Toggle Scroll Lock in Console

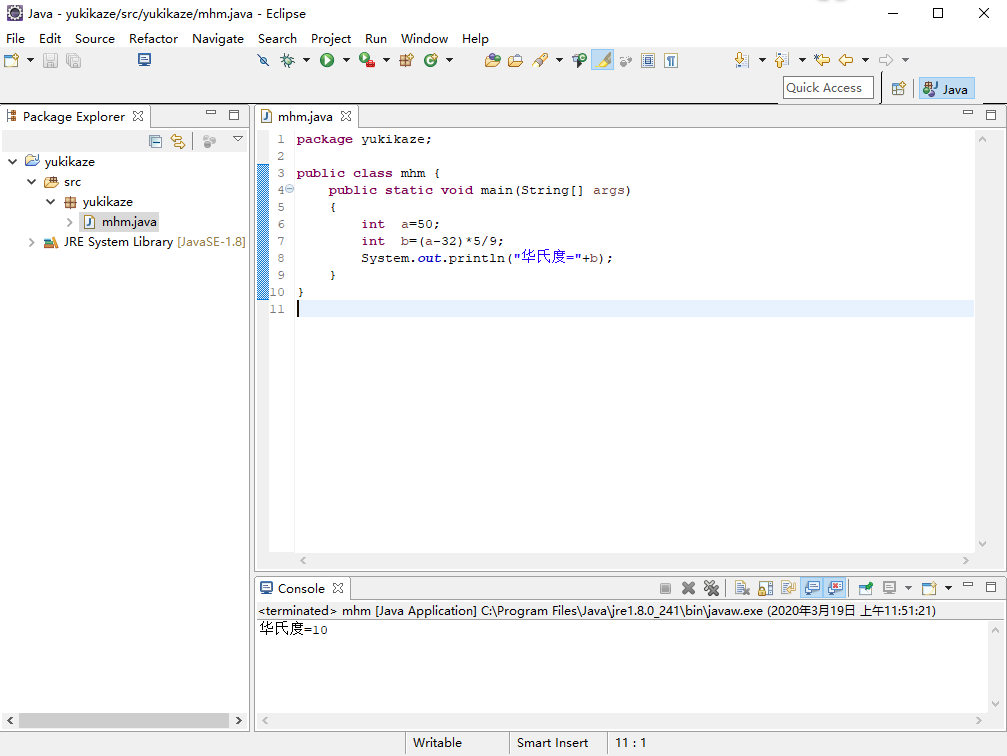pos(766,588)
